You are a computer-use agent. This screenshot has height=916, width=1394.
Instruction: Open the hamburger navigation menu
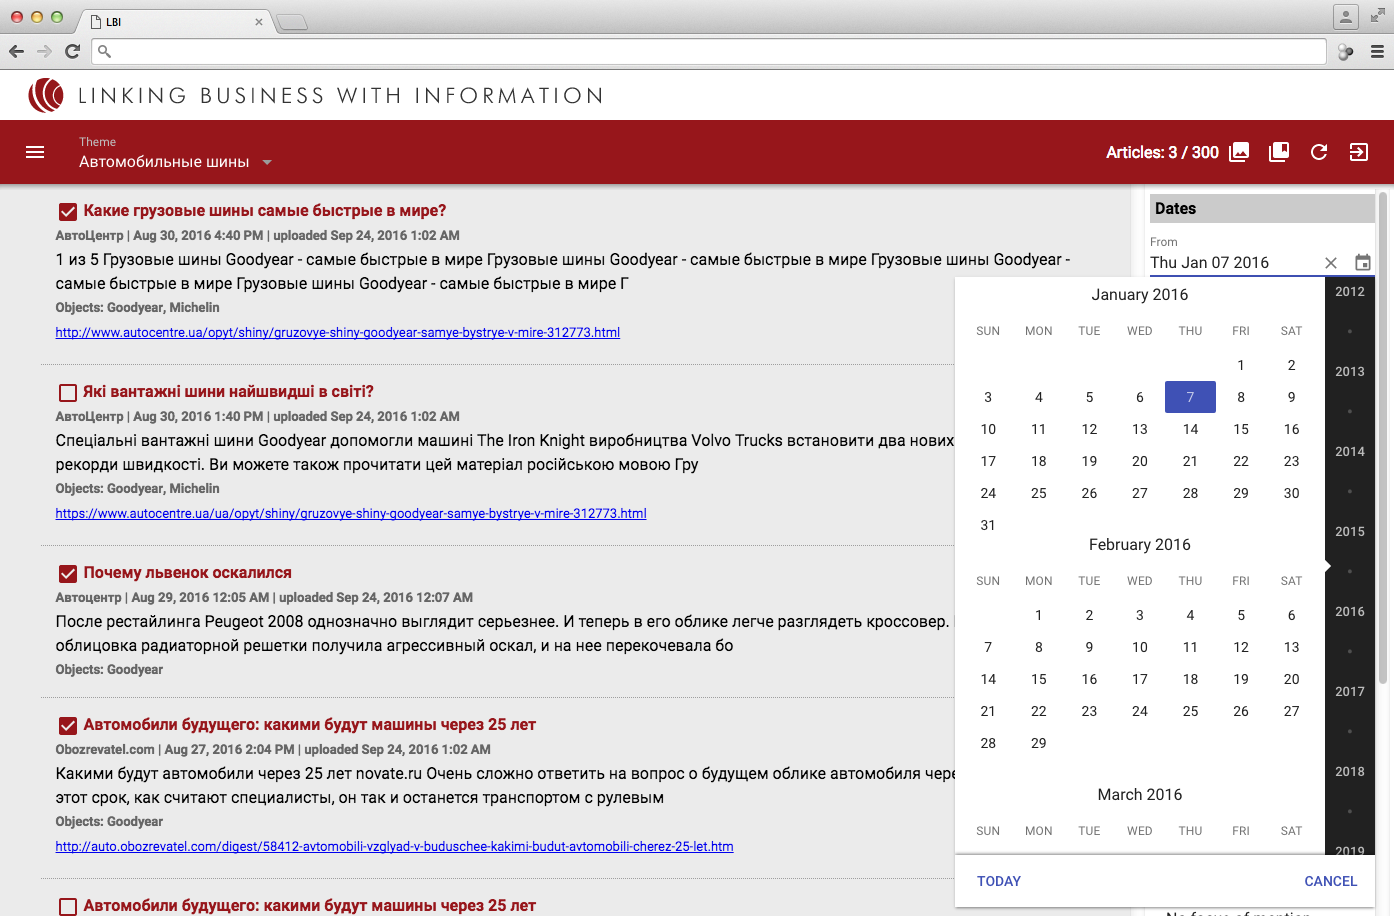pos(35,152)
